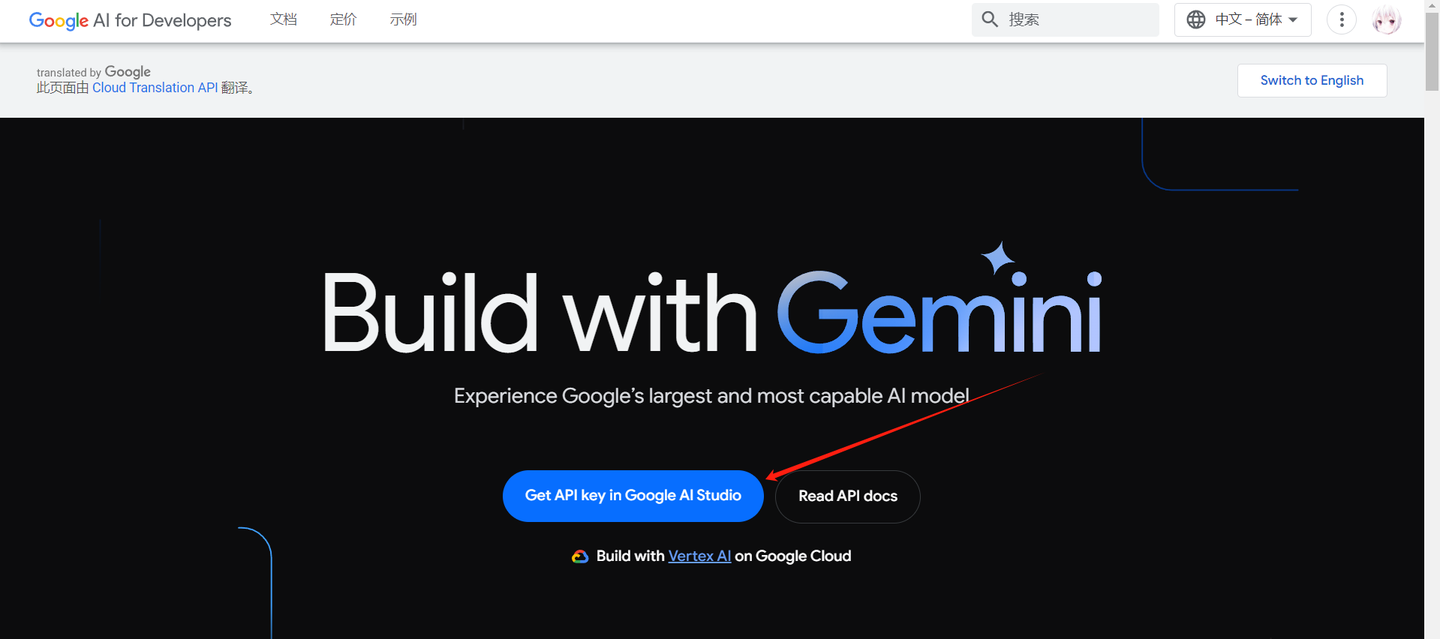The image size is (1440, 639).
Task: Open the search field
Action: [x=1065, y=19]
